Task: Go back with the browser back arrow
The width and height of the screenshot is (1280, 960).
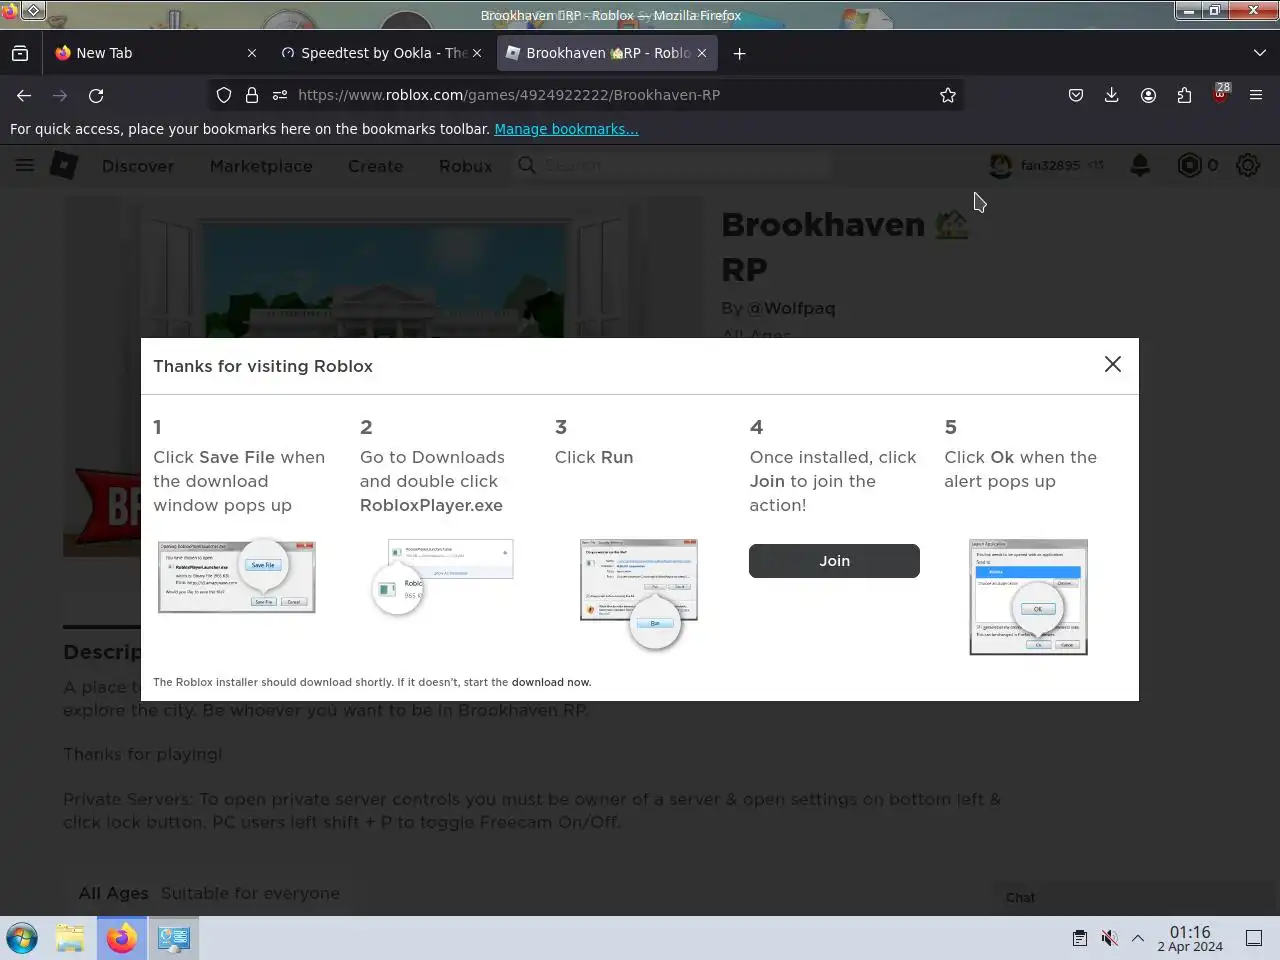Action: pos(24,95)
